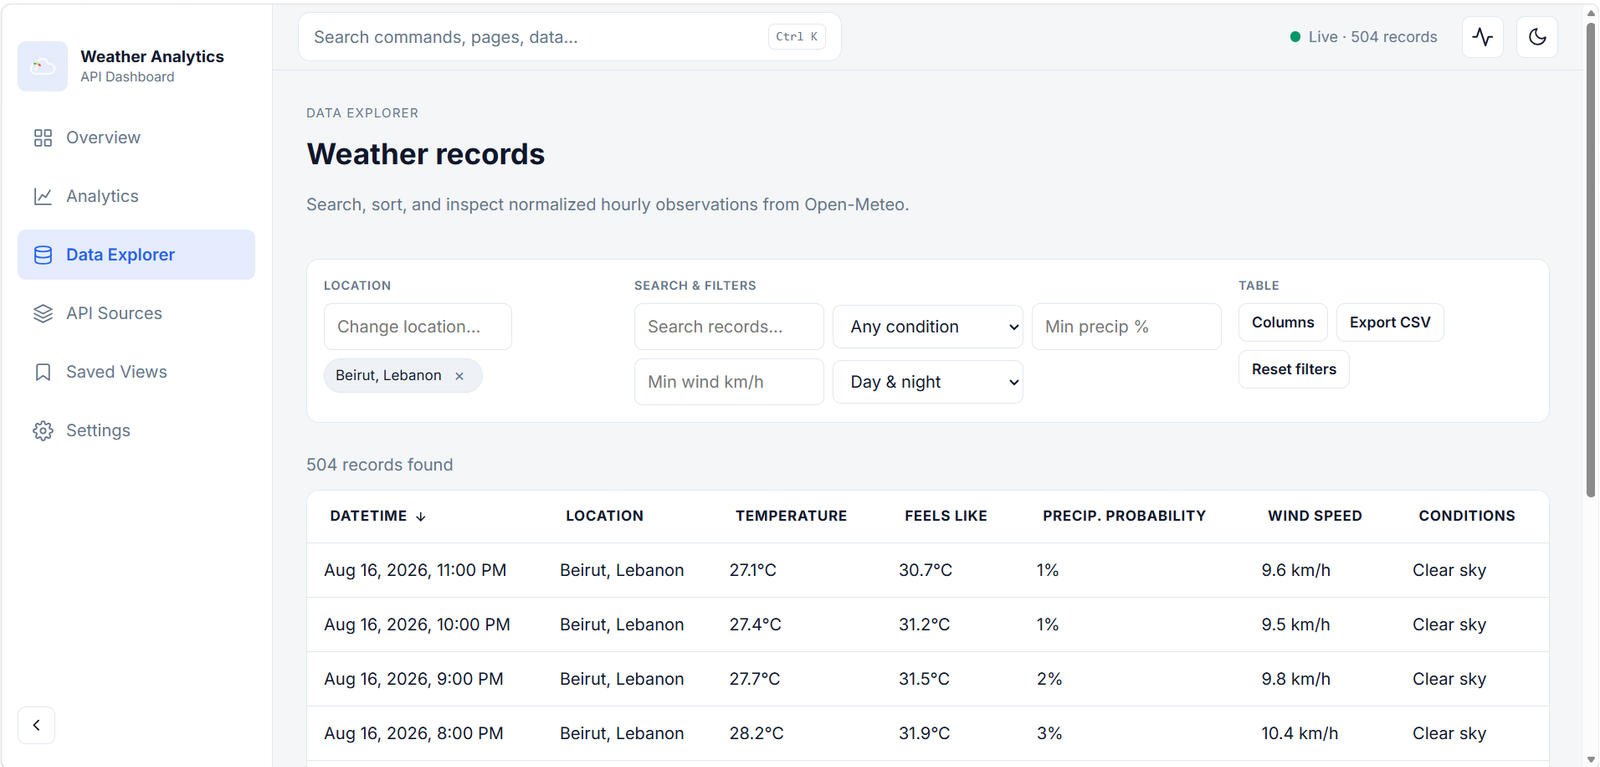The height and width of the screenshot is (767, 1600).
Task: Click the Columns button
Action: pos(1283,322)
